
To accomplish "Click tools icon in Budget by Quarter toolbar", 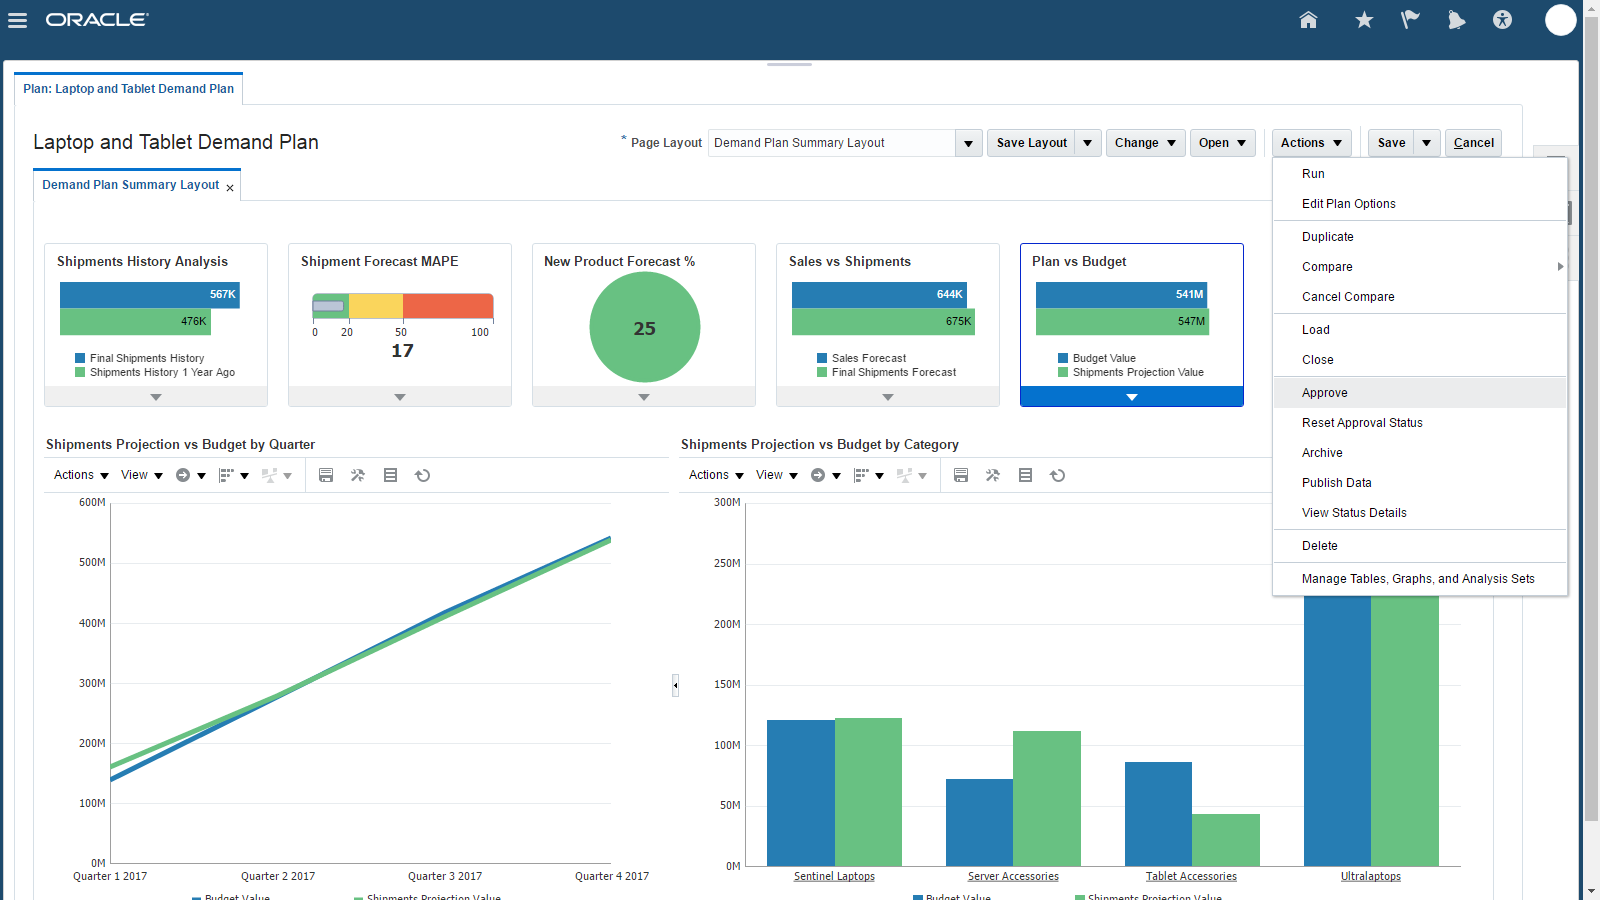I will pyautogui.click(x=358, y=475).
